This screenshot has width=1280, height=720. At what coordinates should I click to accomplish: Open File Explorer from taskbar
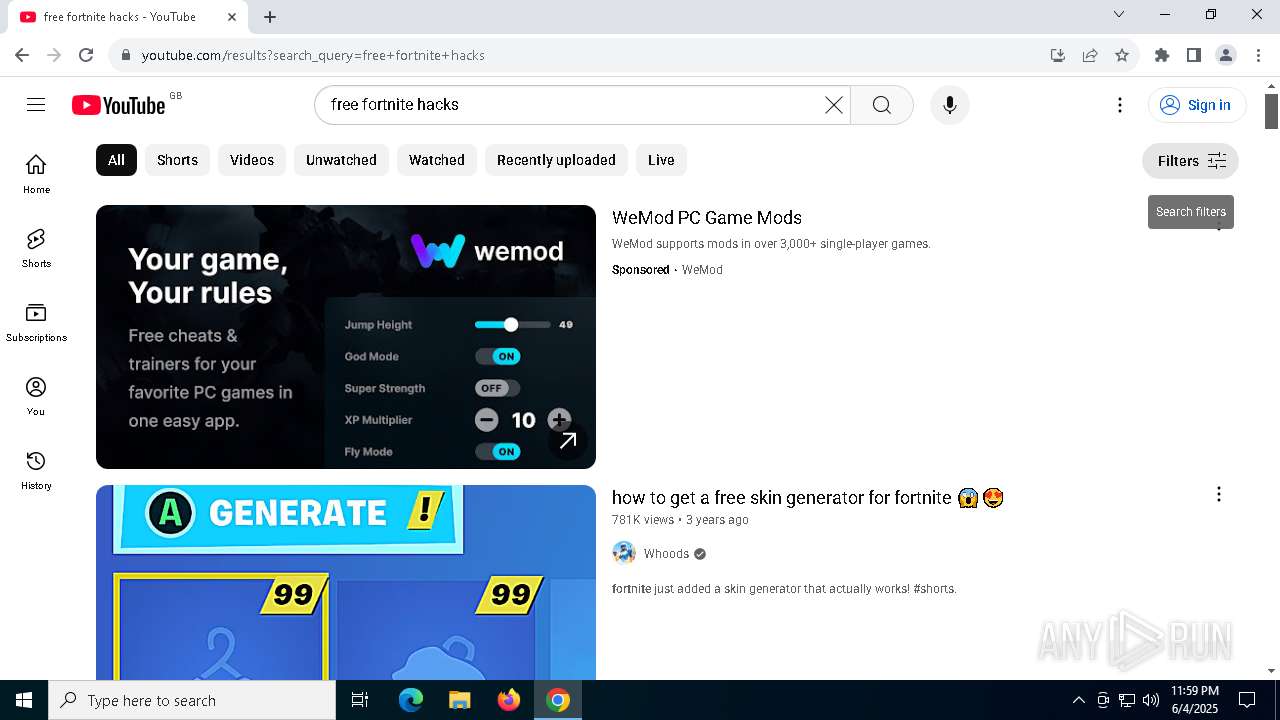[x=459, y=700]
